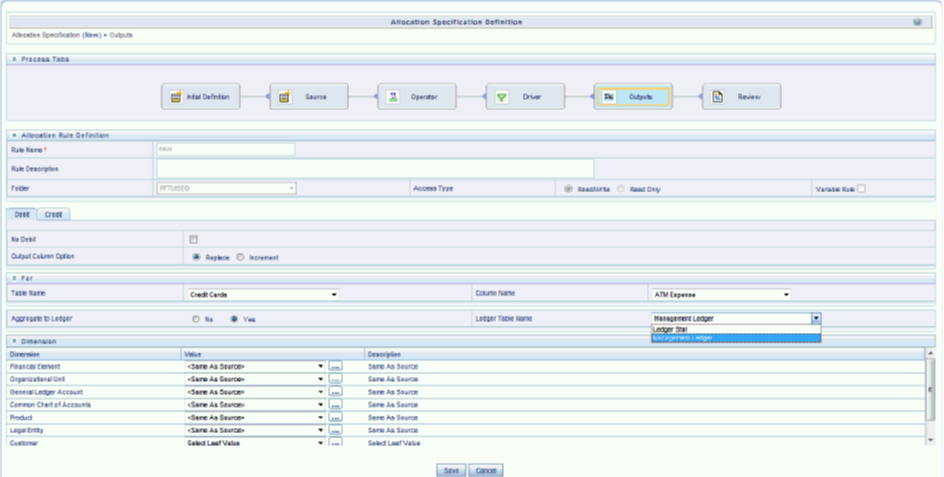The image size is (944, 477).
Task: Open the Folder dropdown
Action: click(226, 189)
